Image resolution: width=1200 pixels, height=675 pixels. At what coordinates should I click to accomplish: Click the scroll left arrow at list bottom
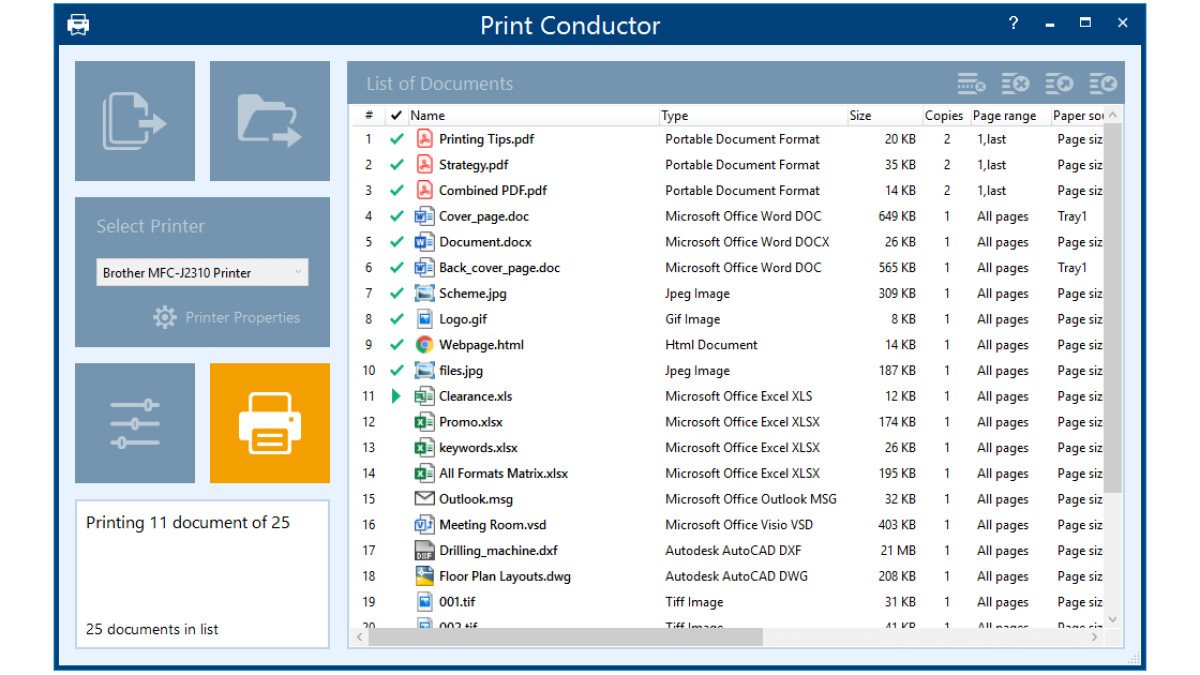click(x=360, y=637)
